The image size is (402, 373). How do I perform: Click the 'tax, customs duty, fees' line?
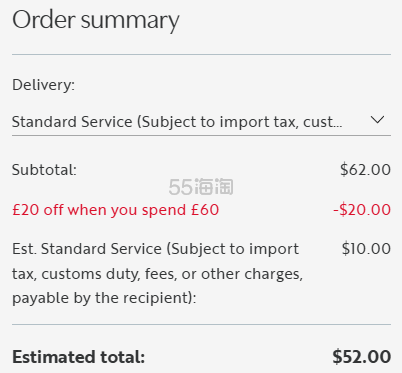(157, 274)
